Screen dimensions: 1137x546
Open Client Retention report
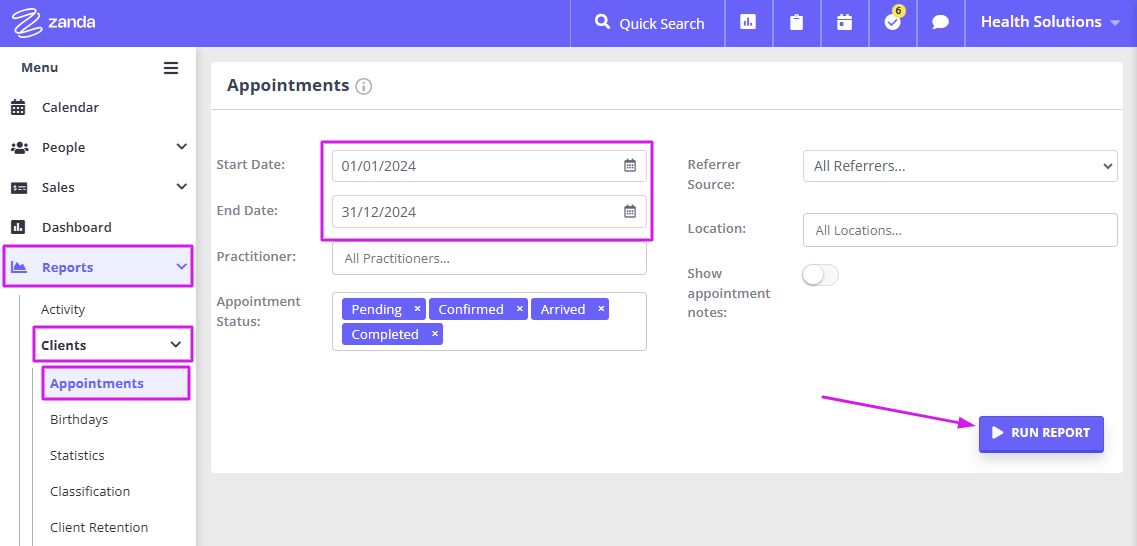(99, 527)
